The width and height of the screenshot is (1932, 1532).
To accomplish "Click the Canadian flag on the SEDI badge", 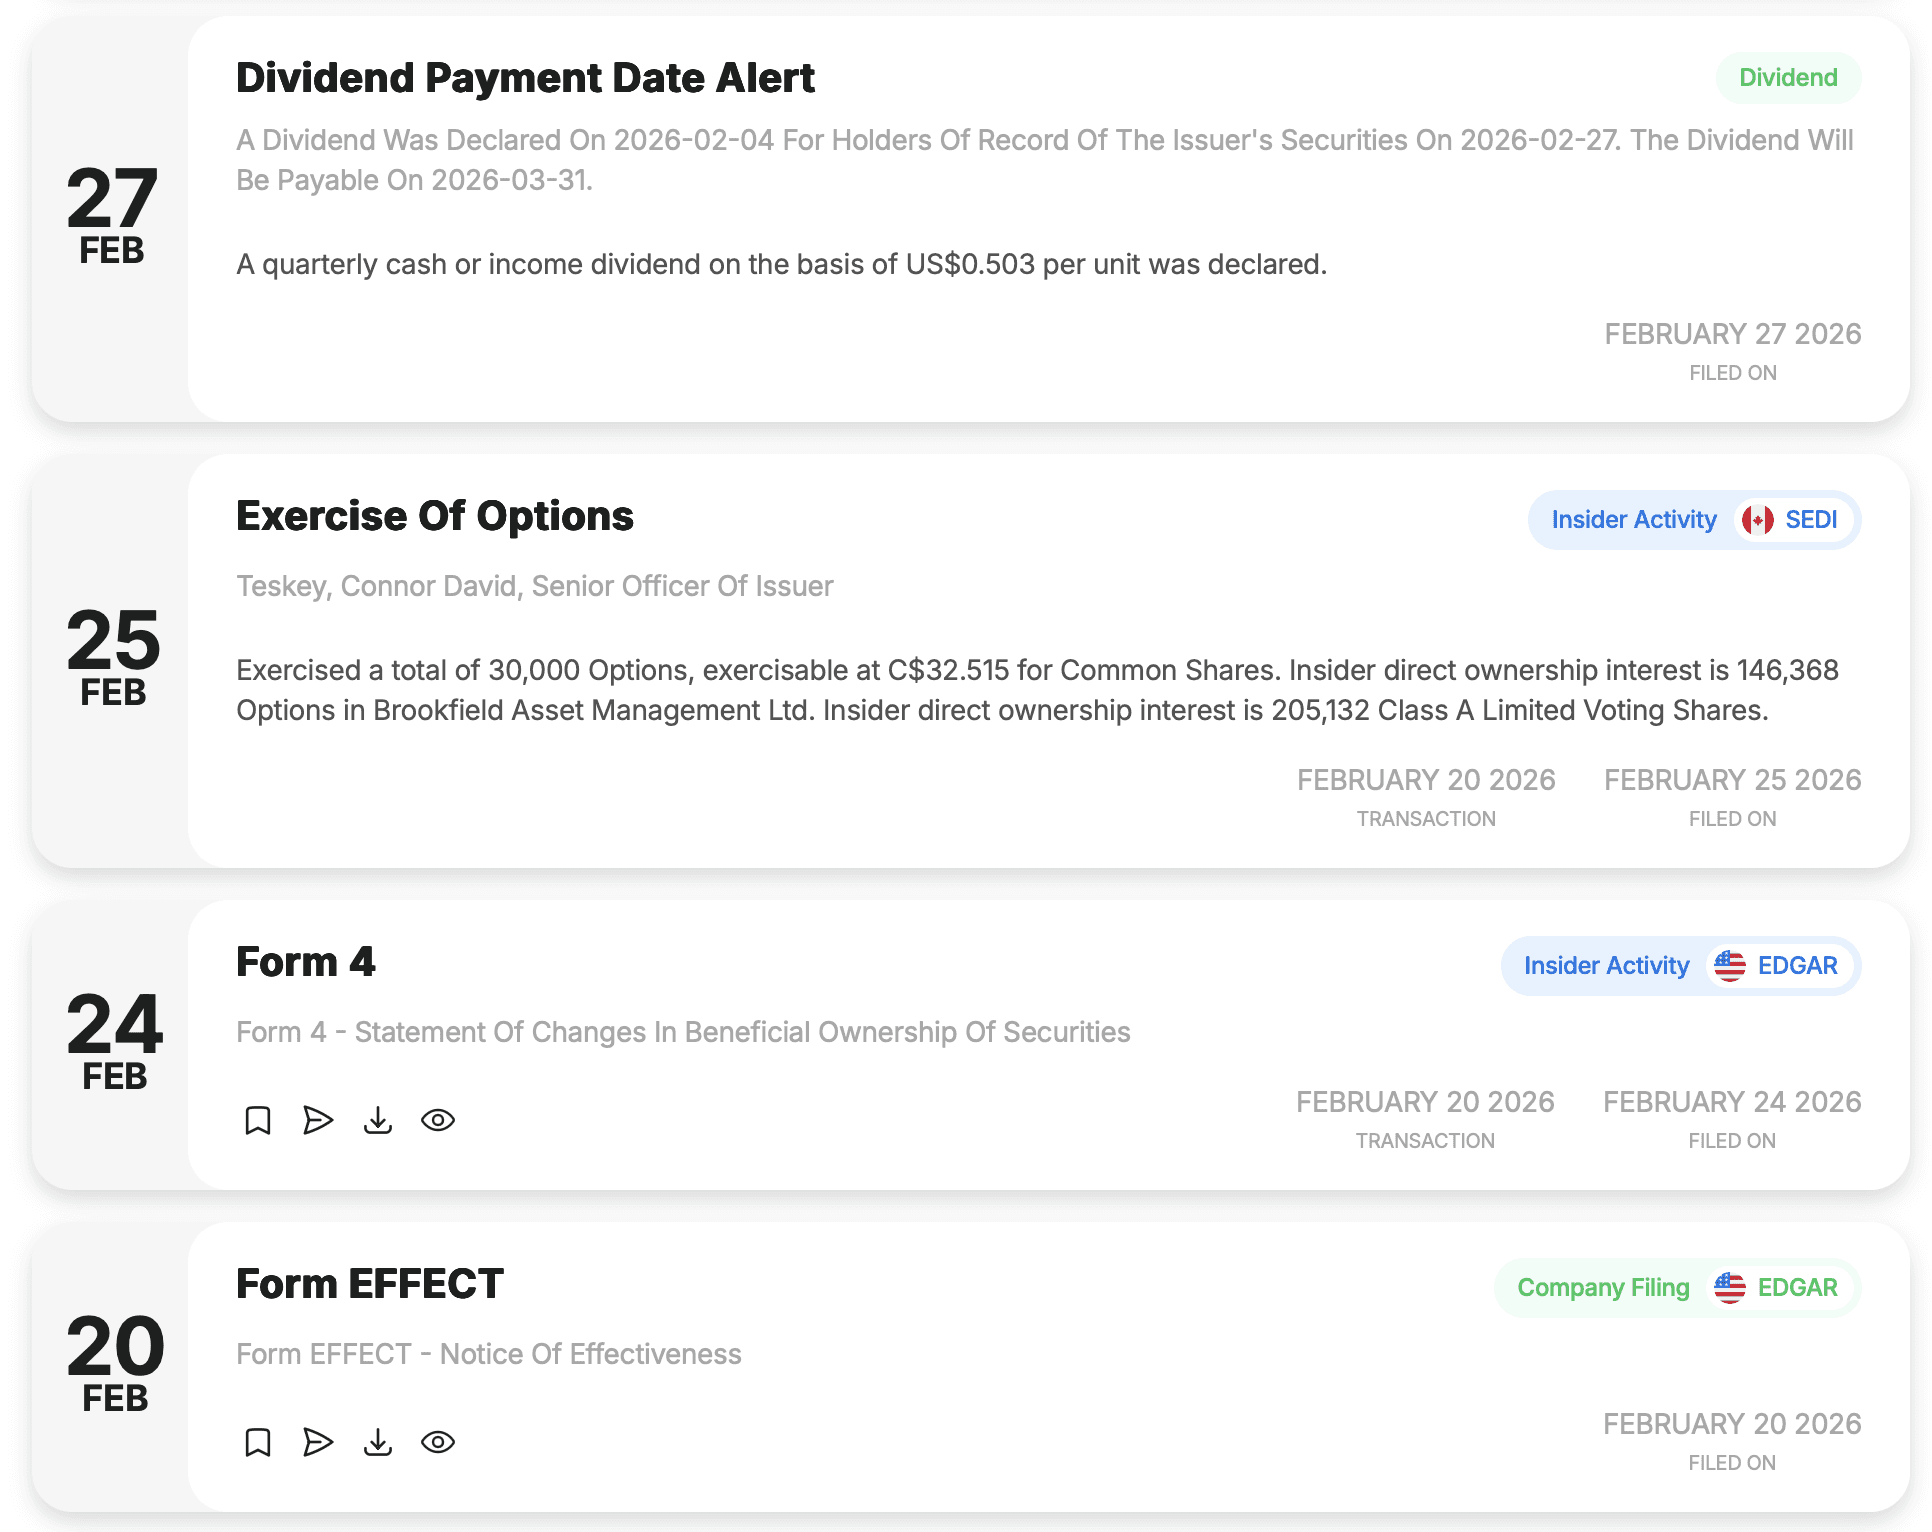I will (1758, 520).
